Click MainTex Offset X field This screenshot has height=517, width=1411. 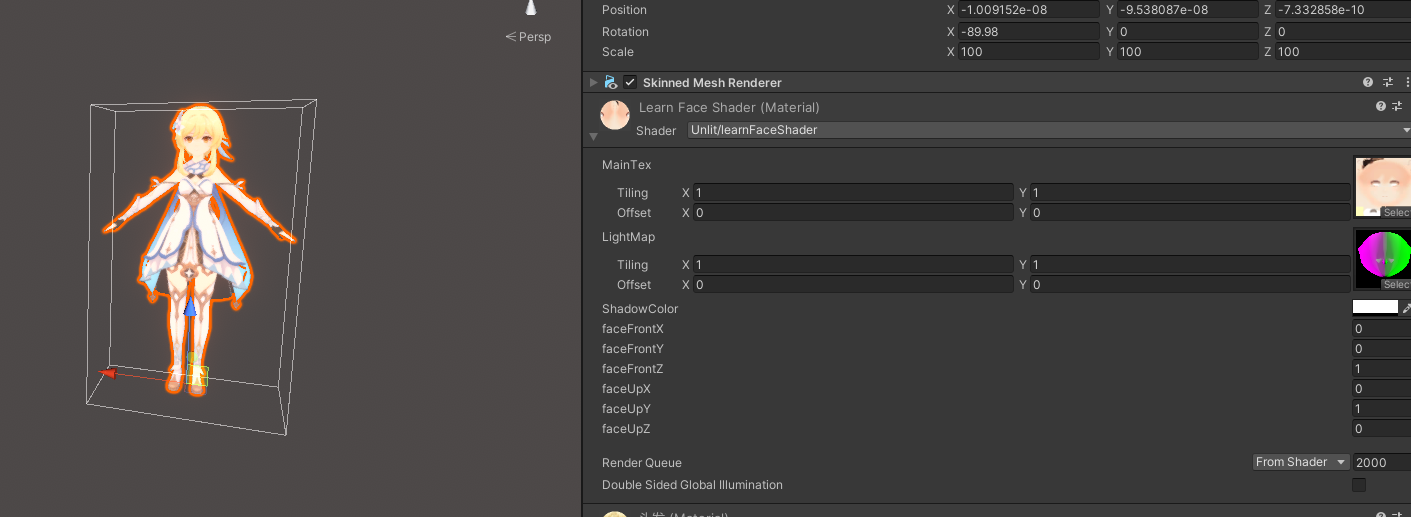[x=853, y=212]
